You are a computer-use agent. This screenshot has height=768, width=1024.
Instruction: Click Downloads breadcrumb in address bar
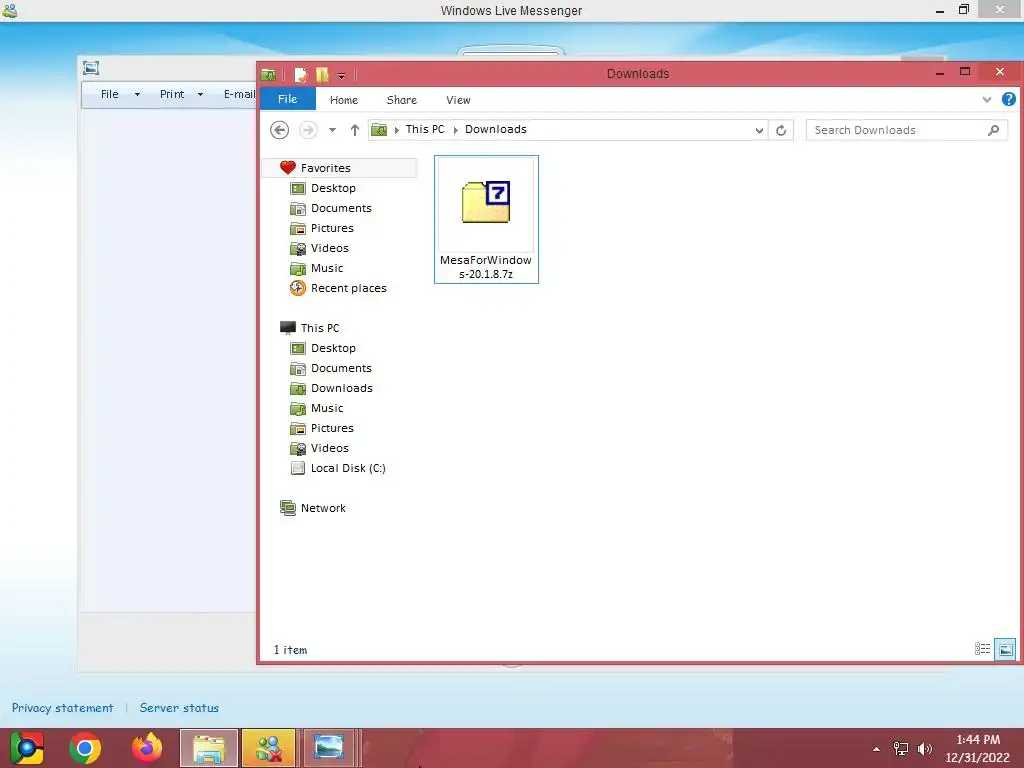tap(496, 129)
